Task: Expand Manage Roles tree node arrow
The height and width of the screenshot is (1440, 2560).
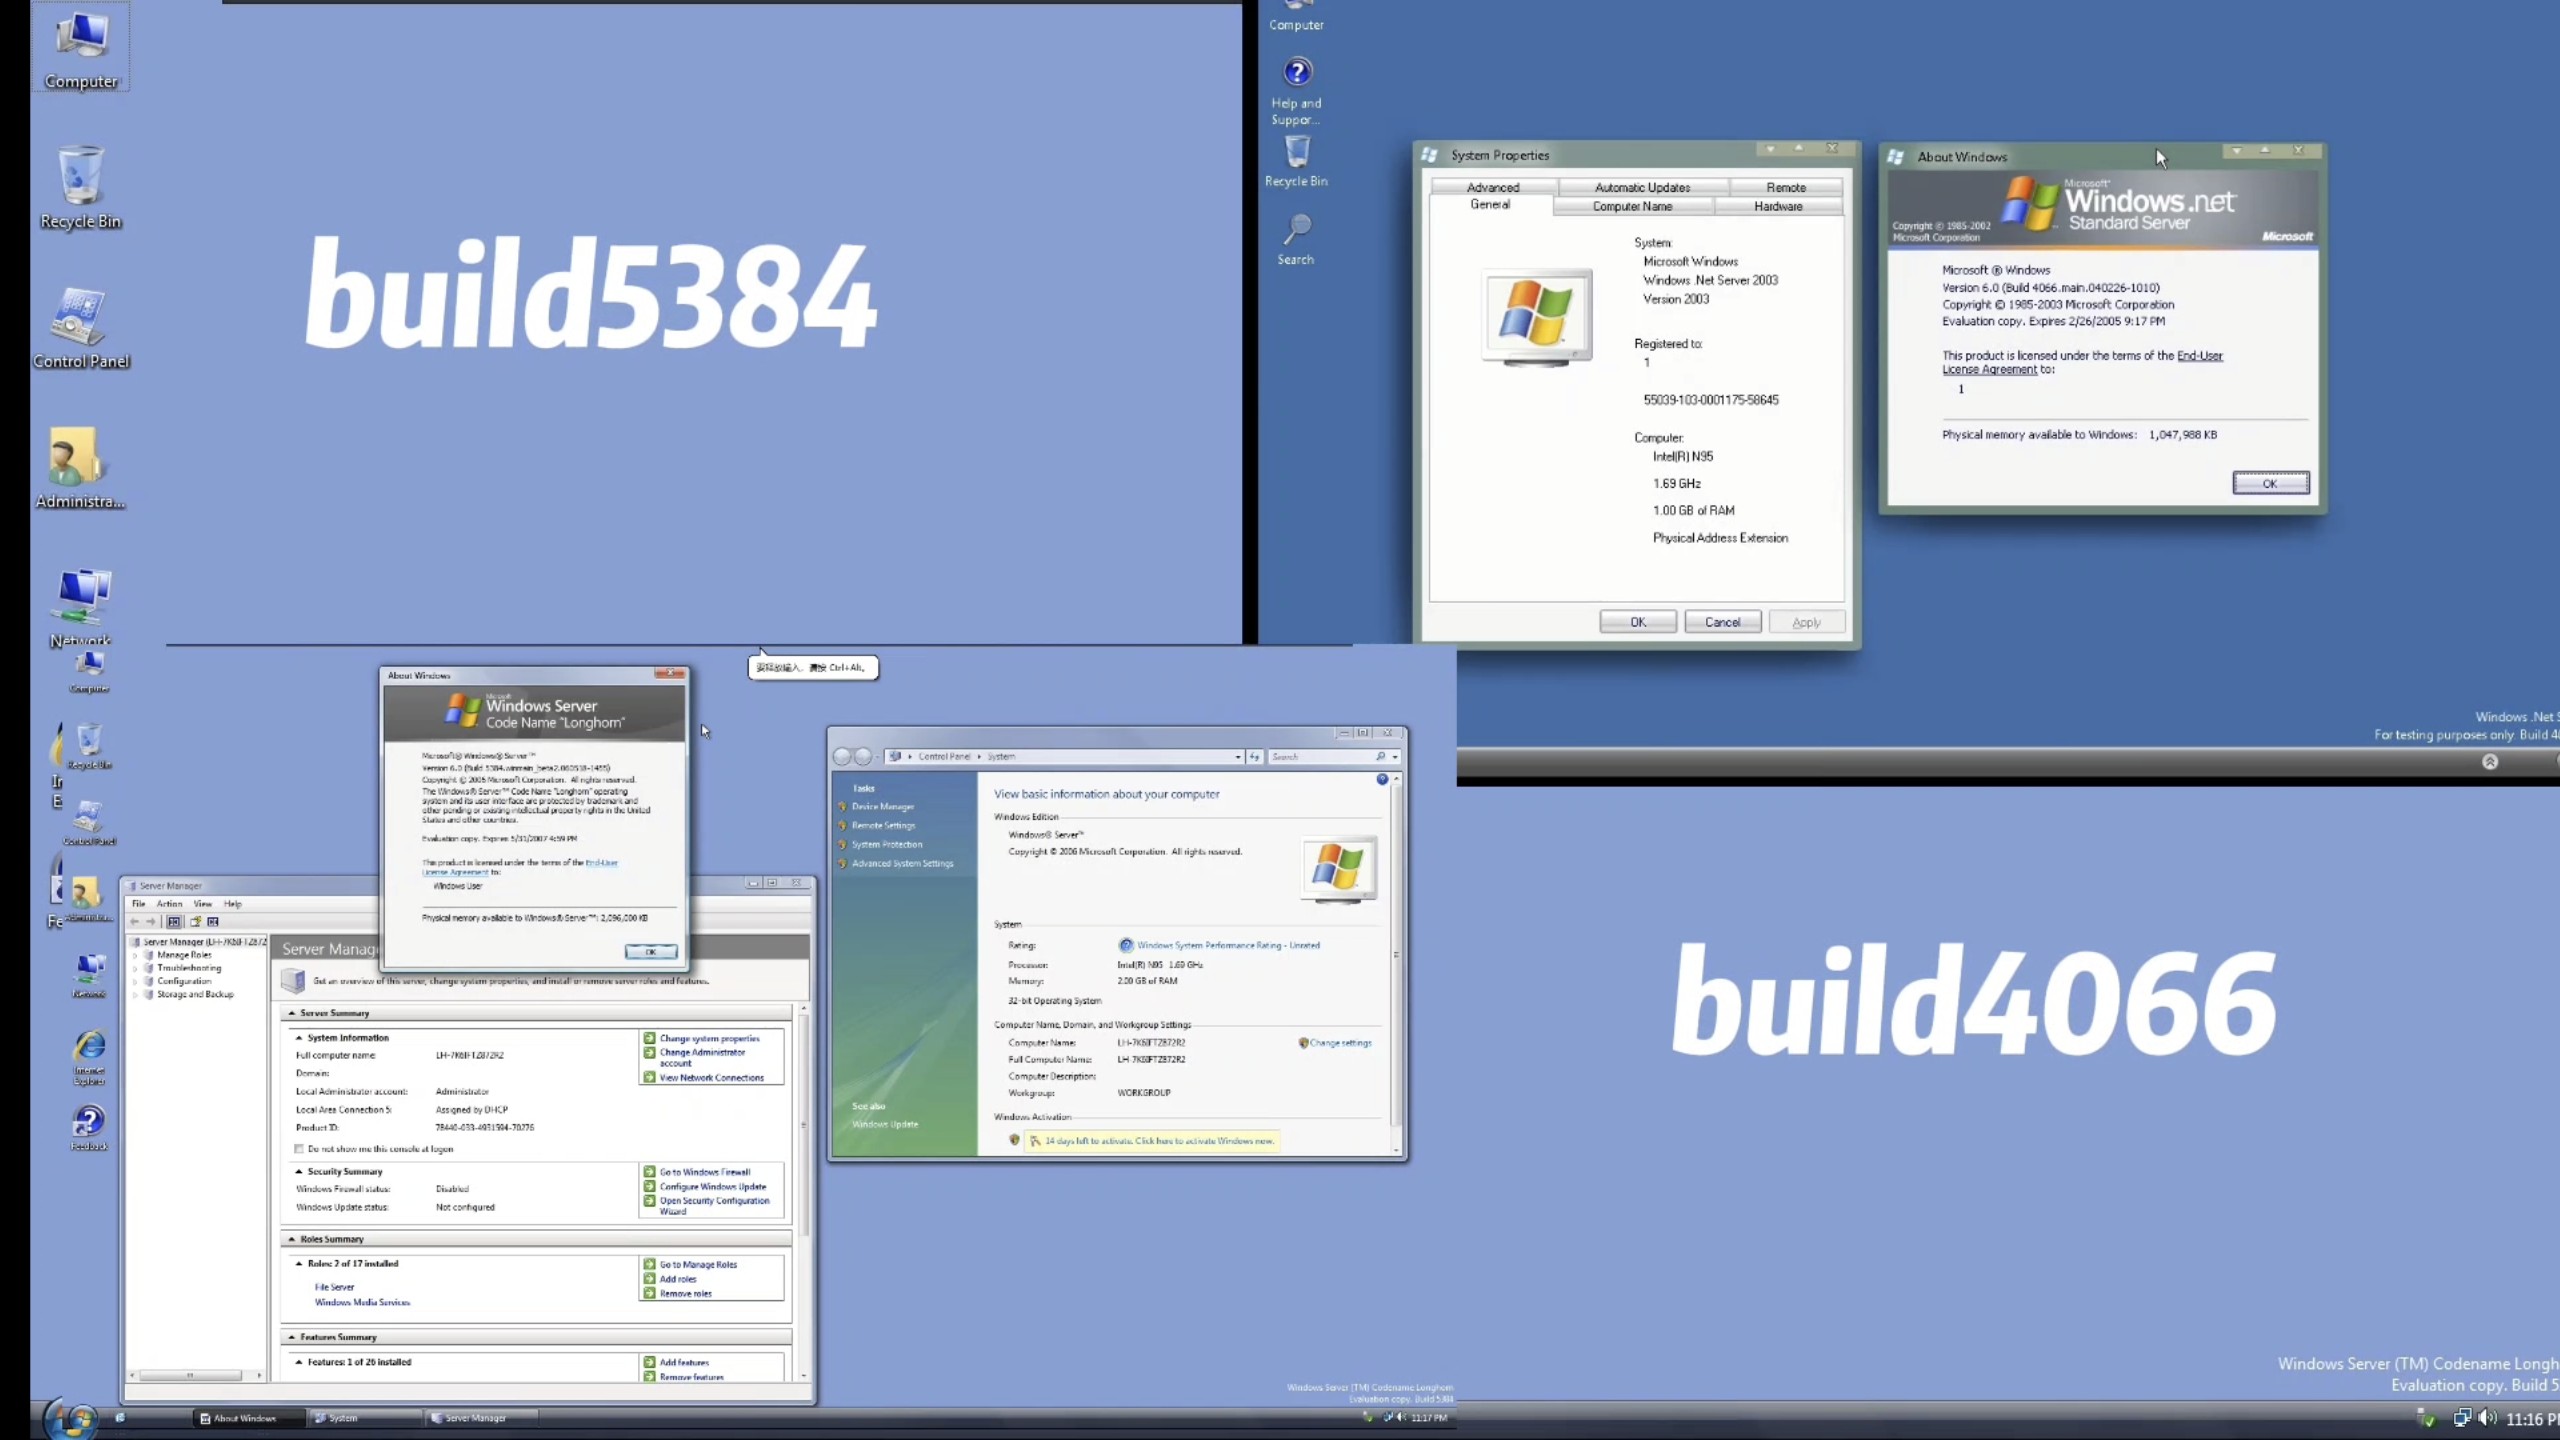Action: (135, 955)
